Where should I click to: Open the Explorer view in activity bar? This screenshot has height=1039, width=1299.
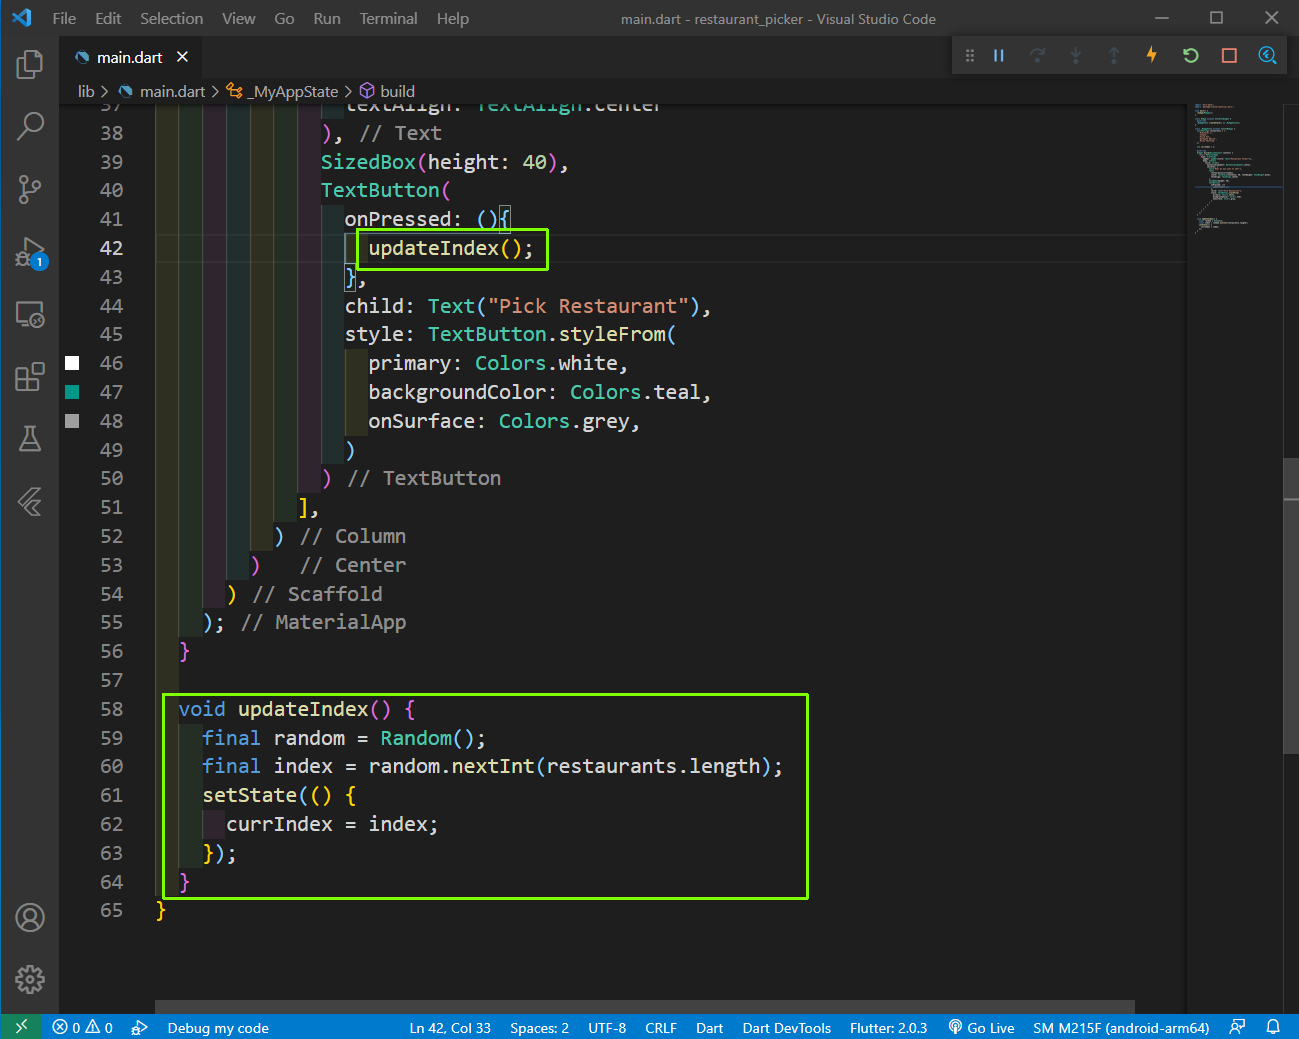[30, 65]
